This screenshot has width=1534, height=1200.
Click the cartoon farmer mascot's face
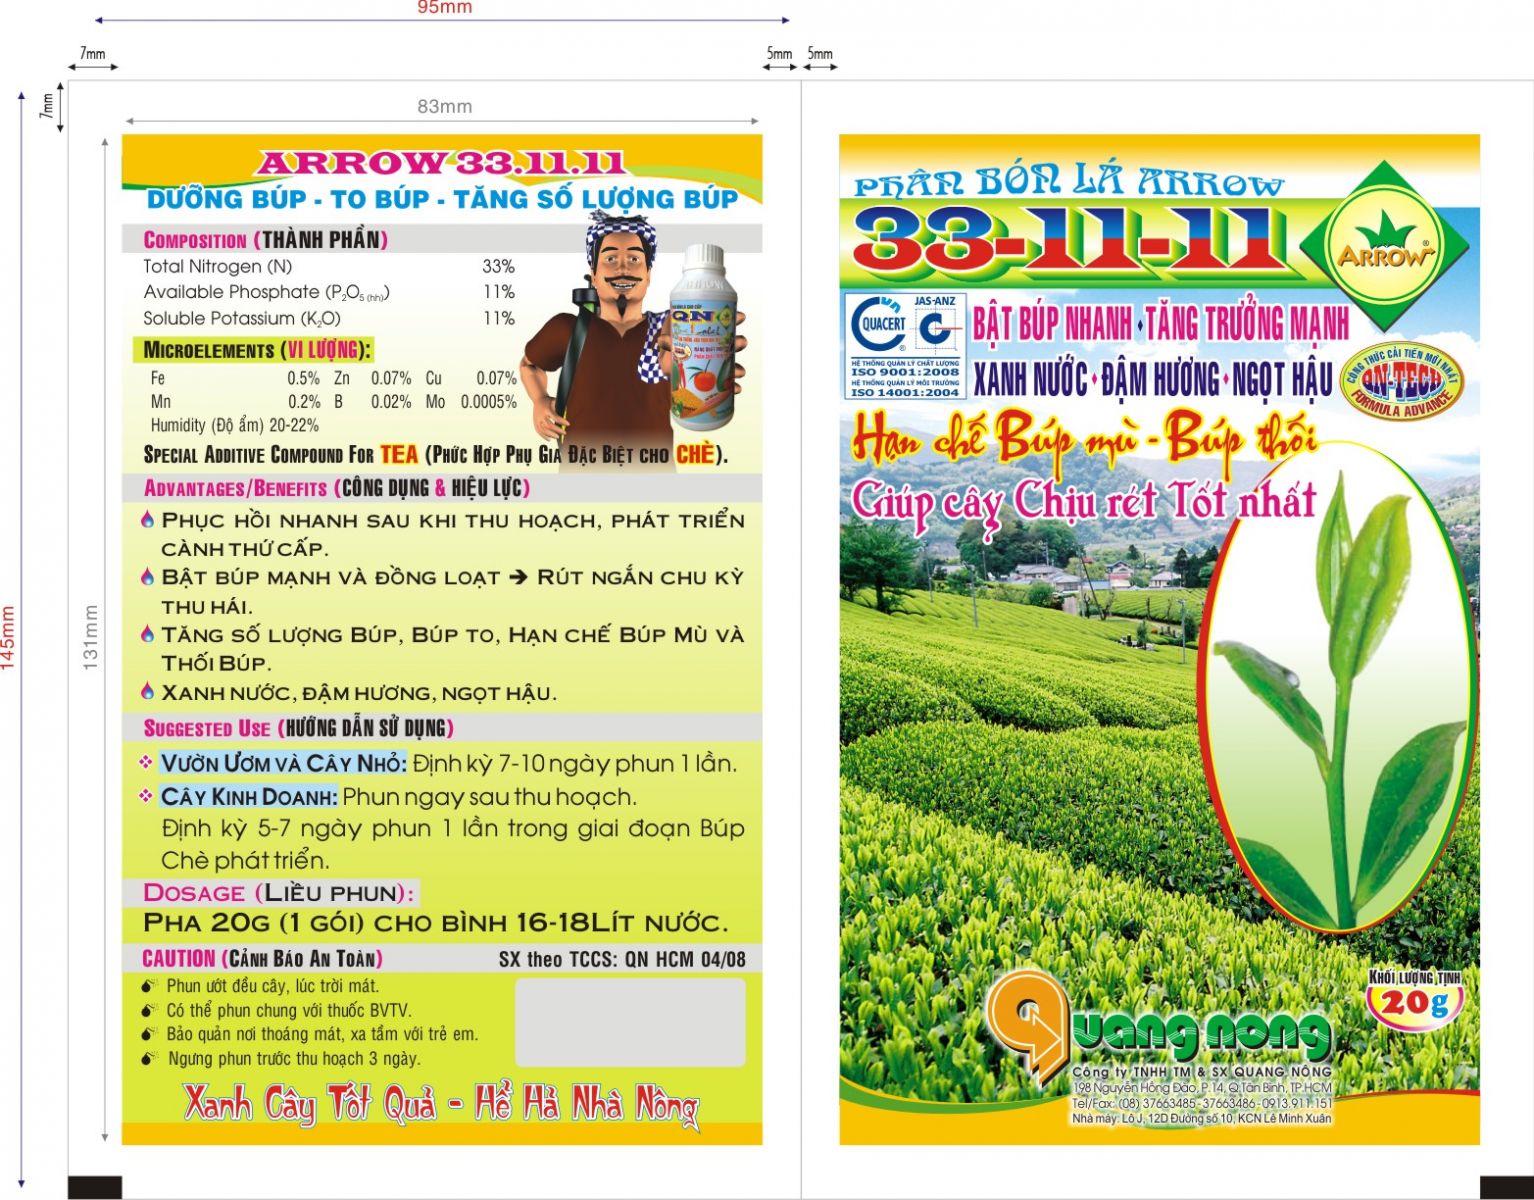click(x=623, y=269)
